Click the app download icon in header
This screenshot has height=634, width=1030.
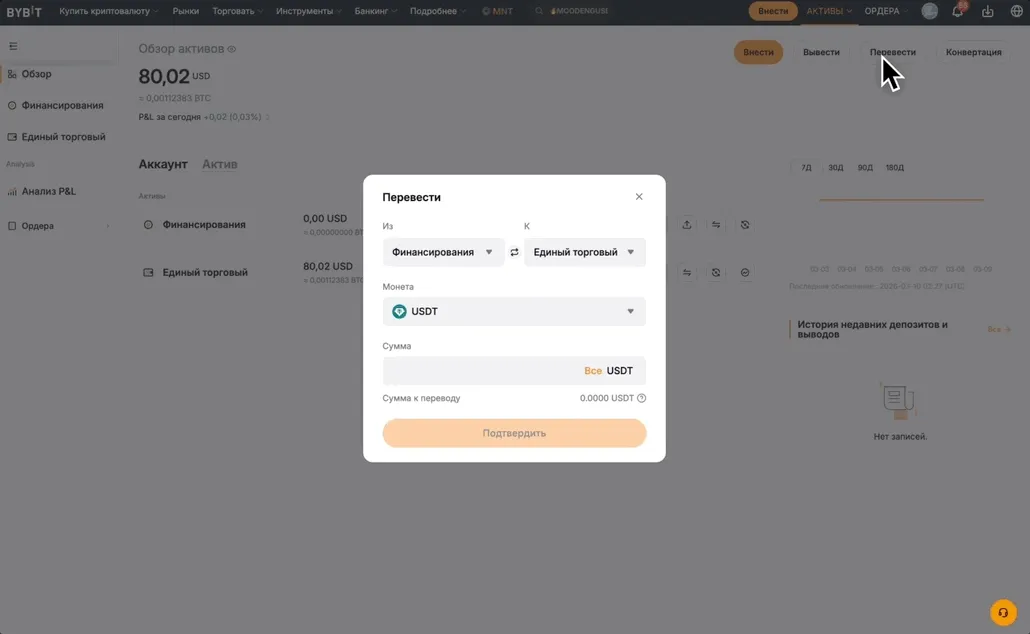(988, 12)
